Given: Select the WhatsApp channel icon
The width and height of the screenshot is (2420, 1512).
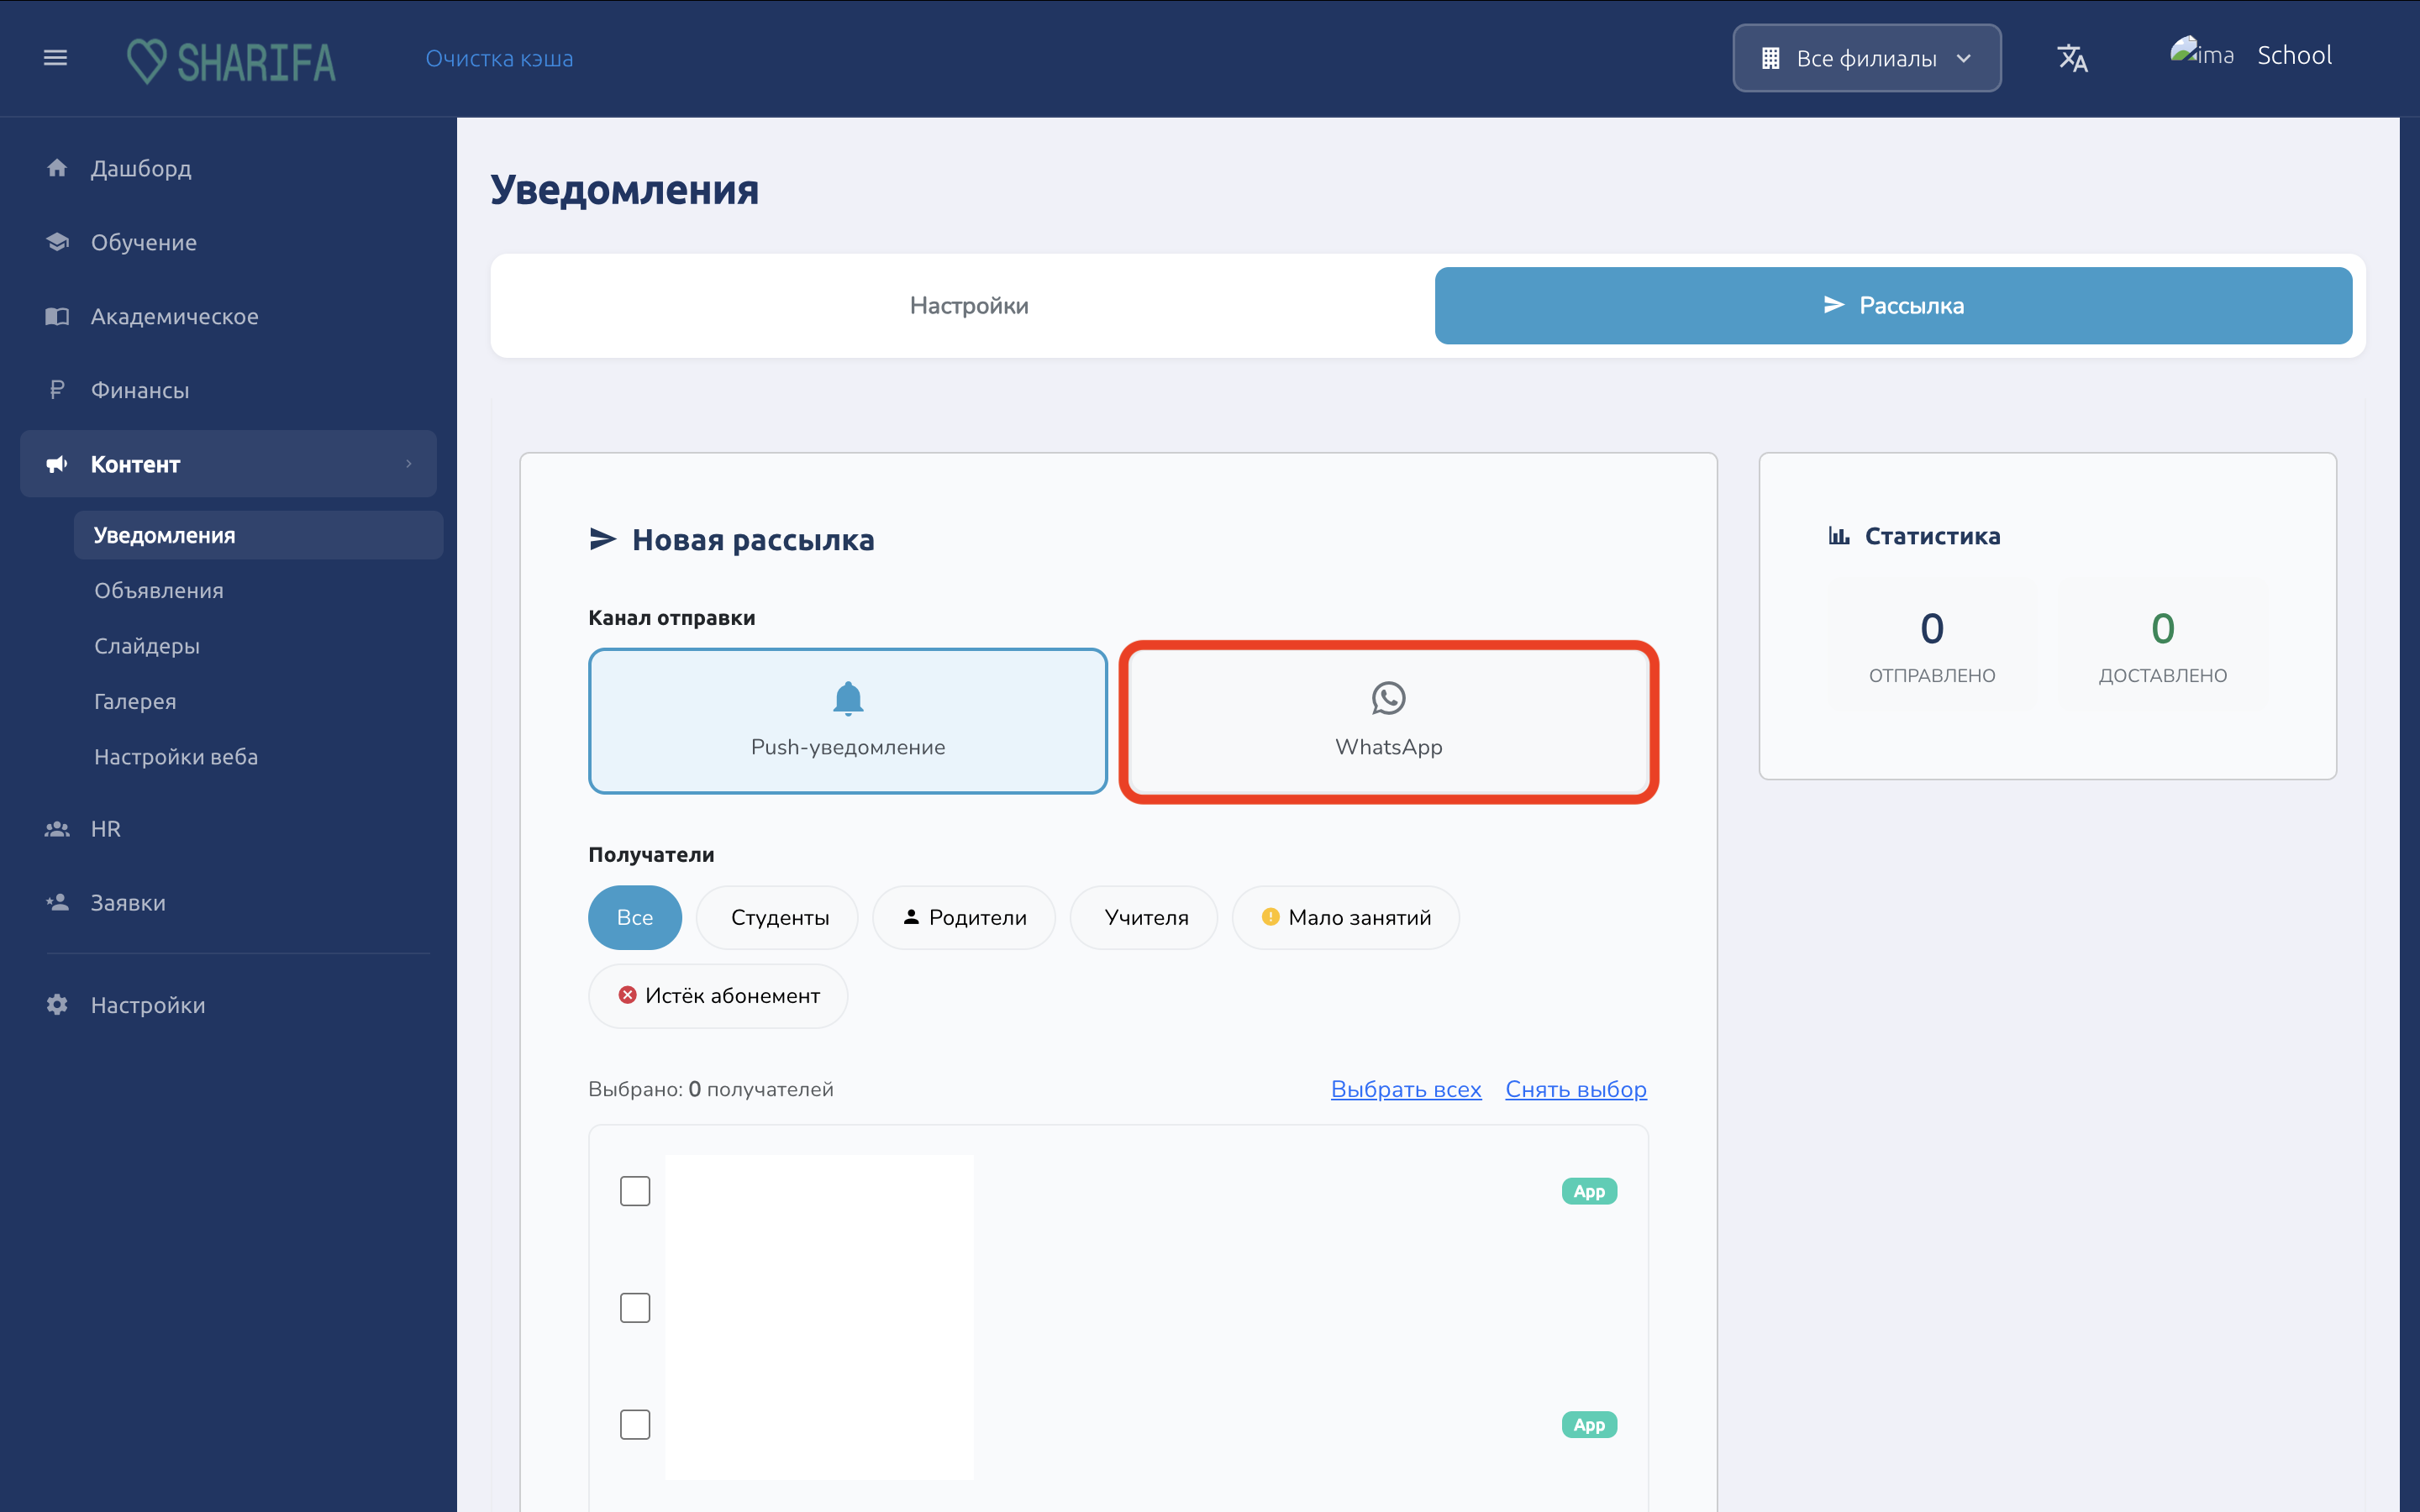Looking at the screenshot, I should [x=1388, y=698].
